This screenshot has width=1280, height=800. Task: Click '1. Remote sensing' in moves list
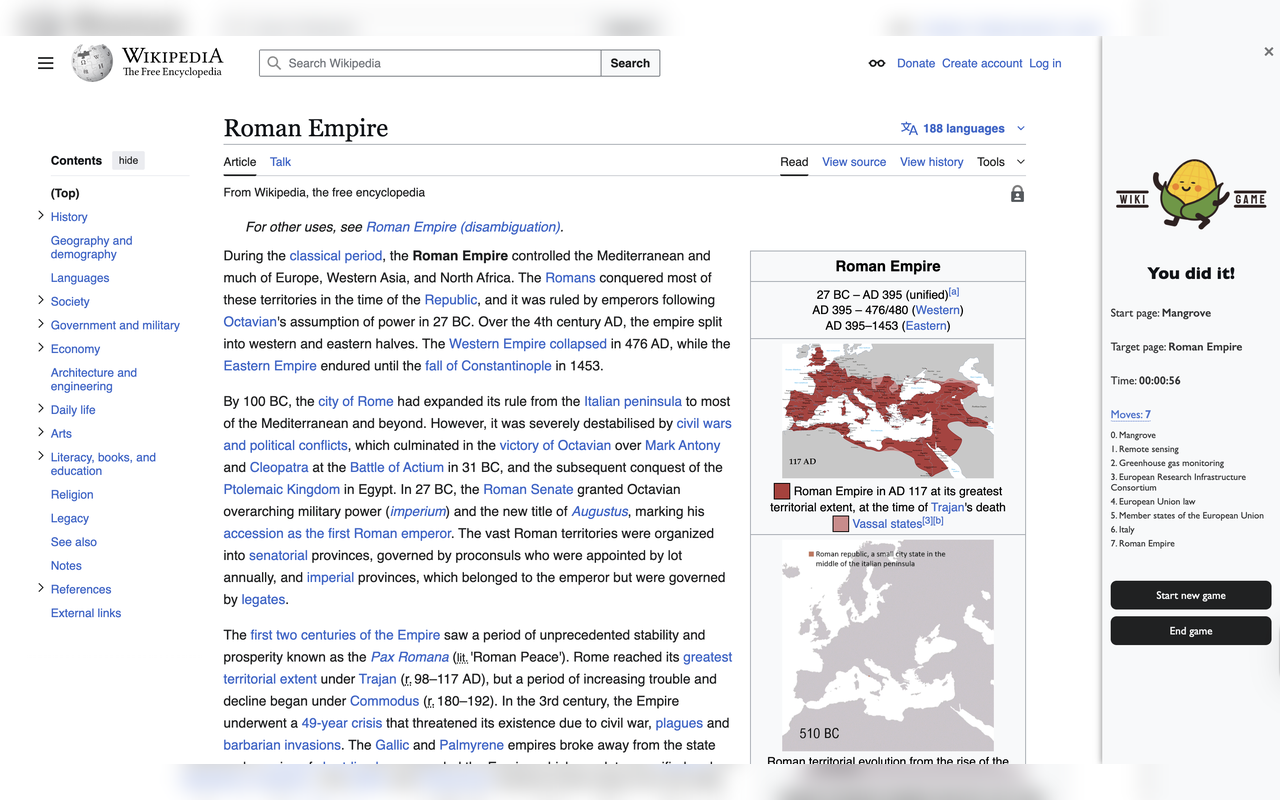(x=1145, y=449)
